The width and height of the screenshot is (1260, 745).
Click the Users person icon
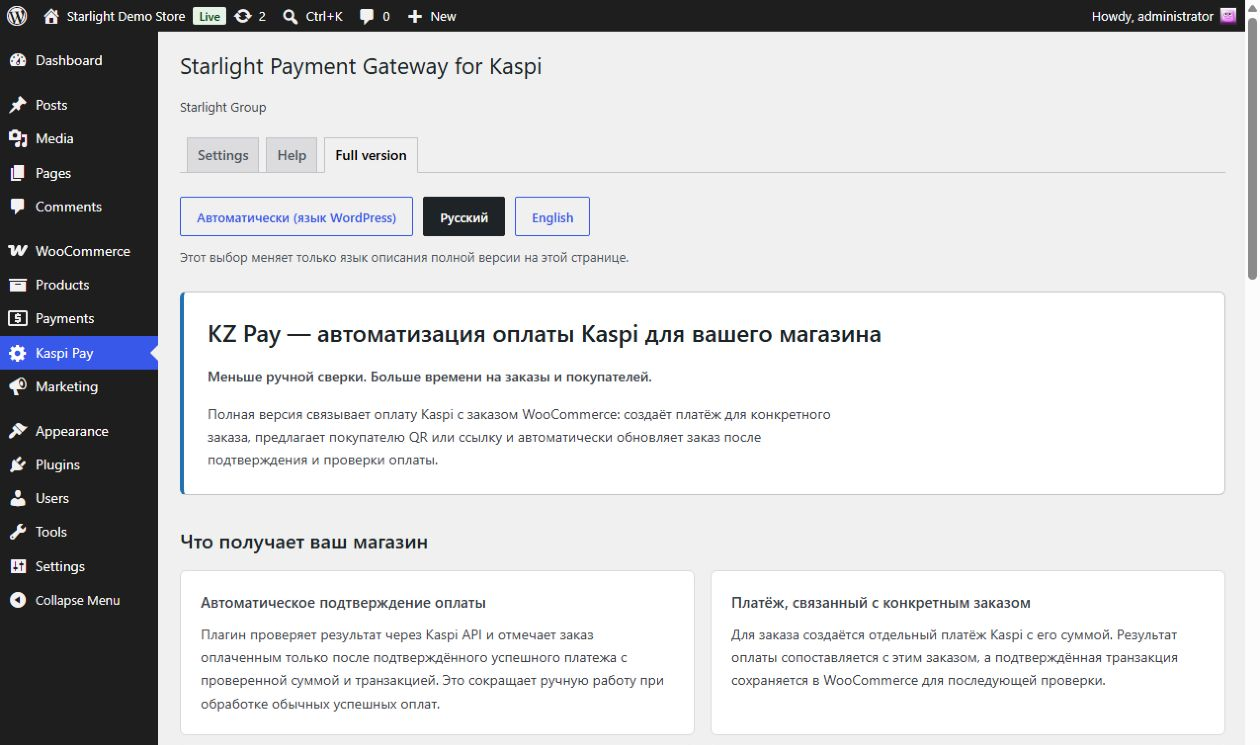[x=17, y=498]
